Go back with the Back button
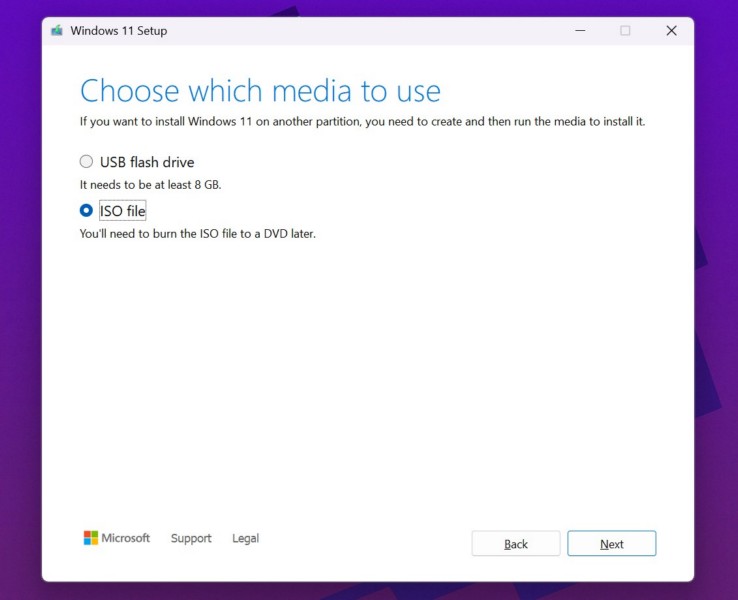Image resolution: width=738 pixels, height=600 pixels. pos(516,544)
